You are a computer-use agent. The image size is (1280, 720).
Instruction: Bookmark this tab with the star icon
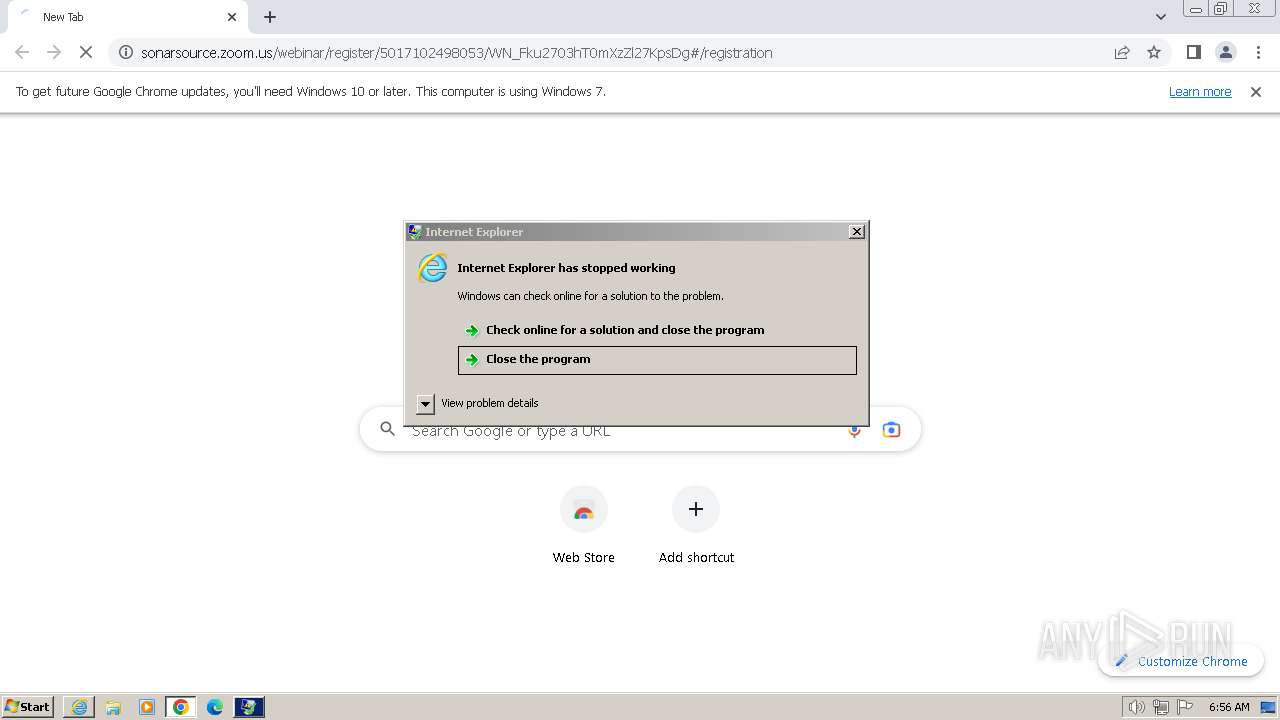[1154, 52]
